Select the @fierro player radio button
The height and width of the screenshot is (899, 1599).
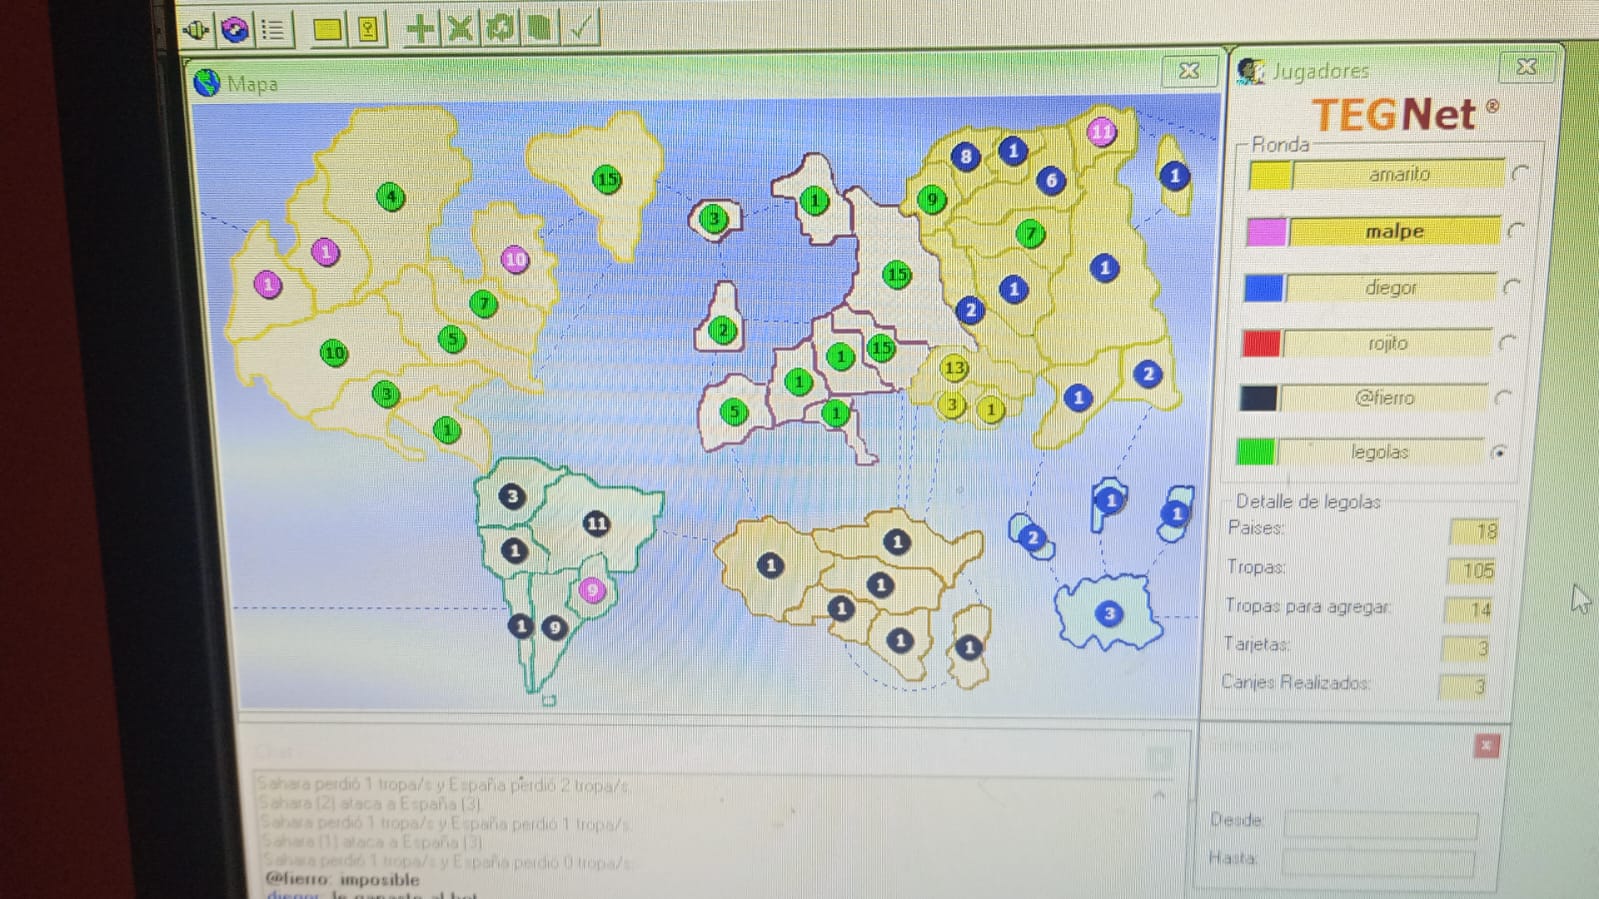pyautogui.click(x=1502, y=398)
